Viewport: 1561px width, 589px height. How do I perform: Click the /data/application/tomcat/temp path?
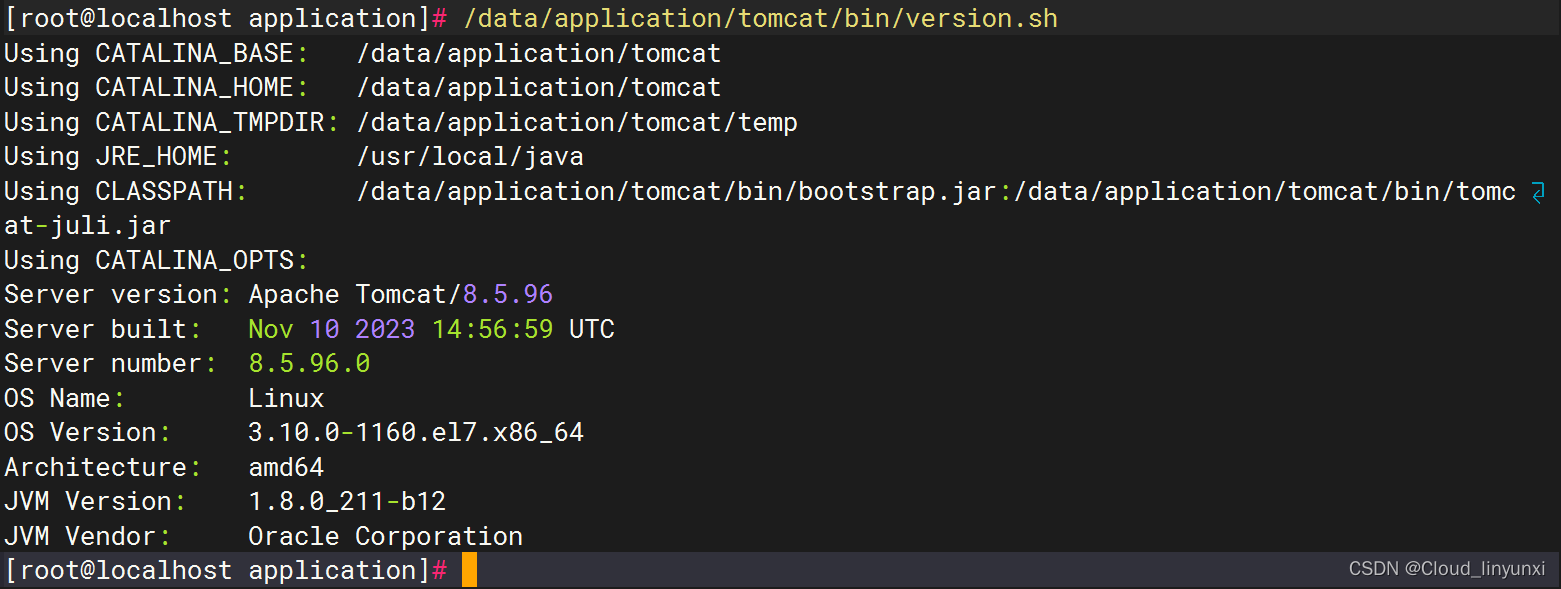pyautogui.click(x=577, y=122)
